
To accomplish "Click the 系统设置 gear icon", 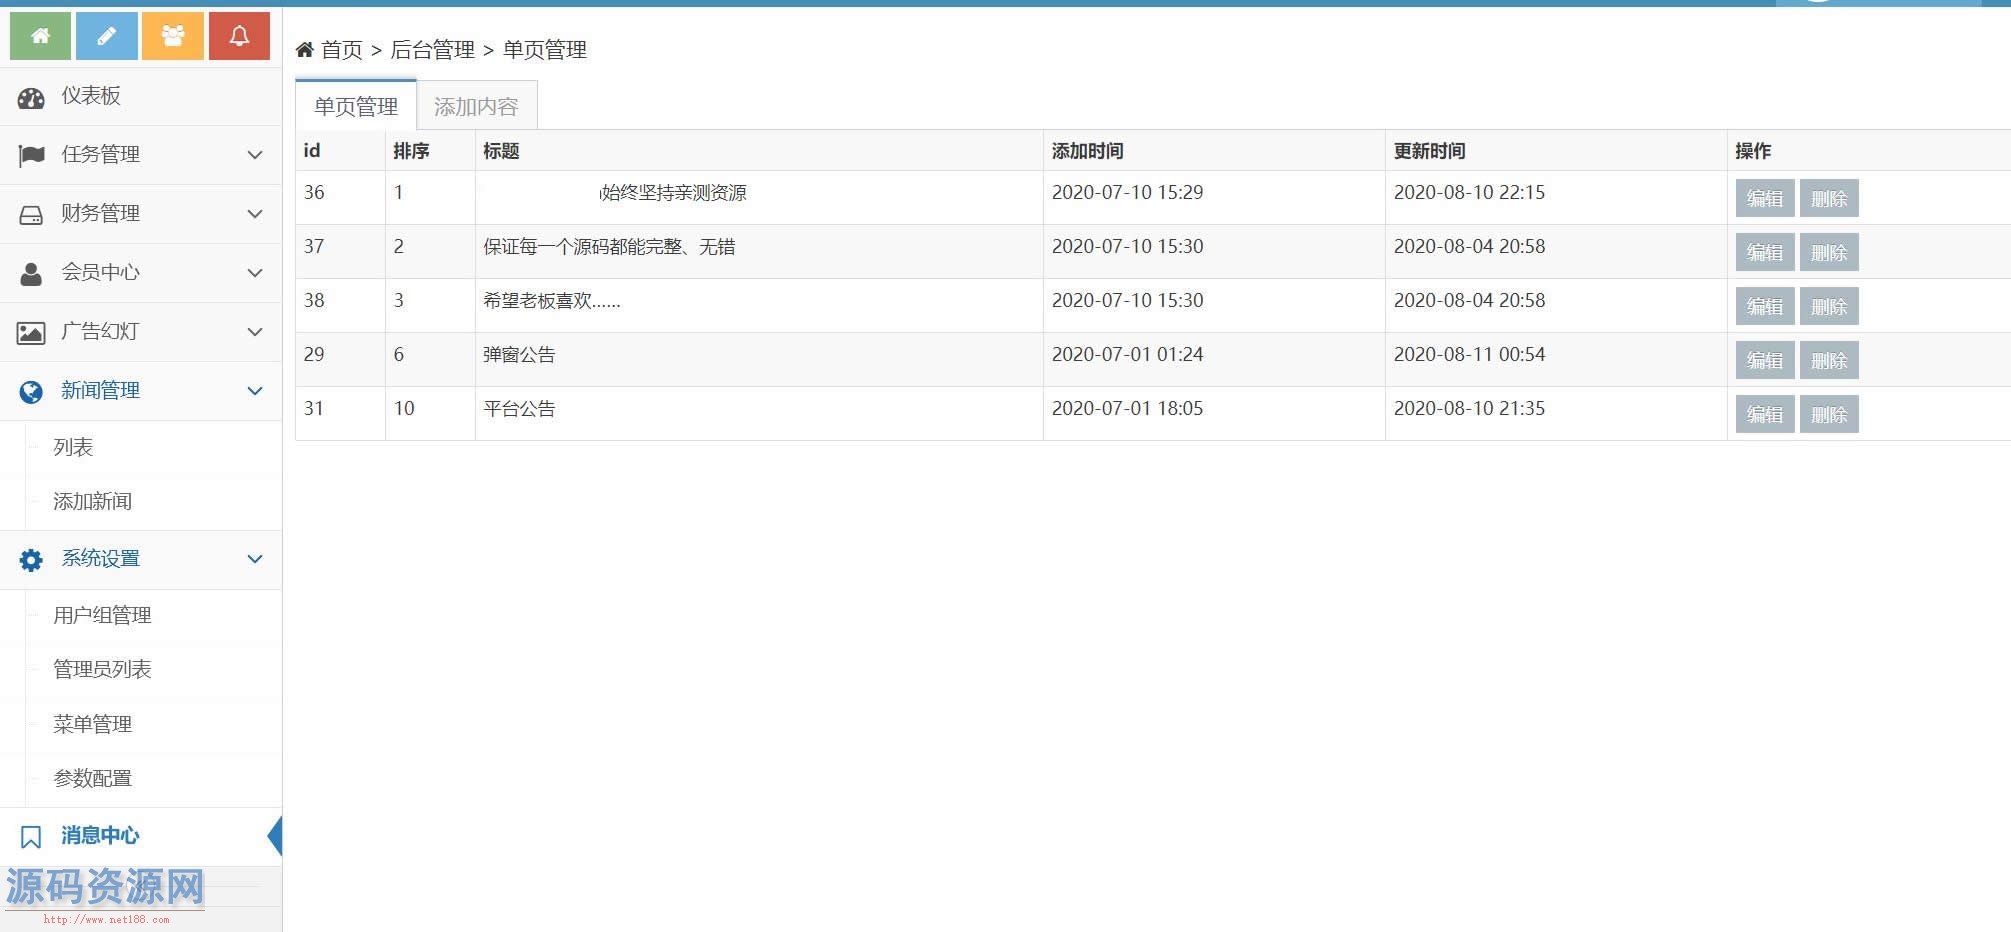I will [31, 560].
